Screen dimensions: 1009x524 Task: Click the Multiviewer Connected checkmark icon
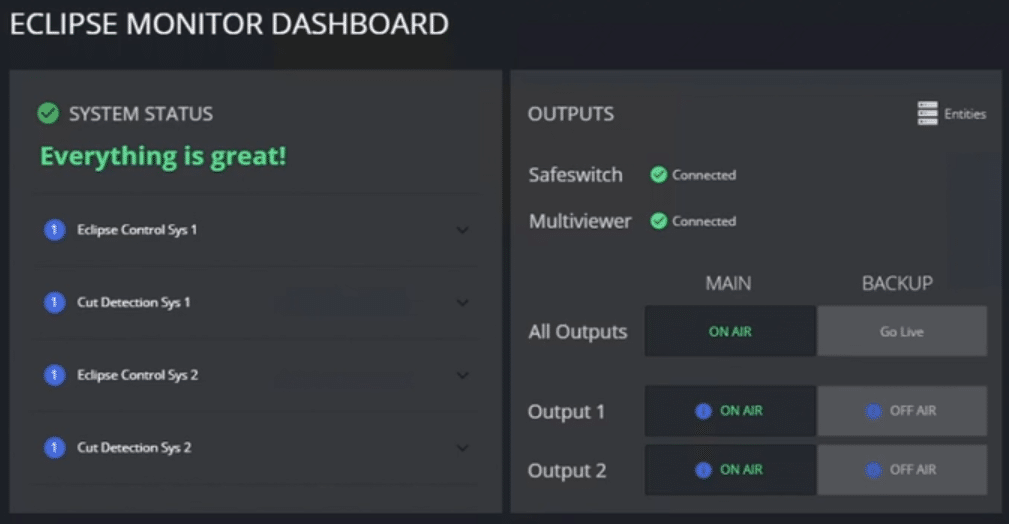coord(658,221)
